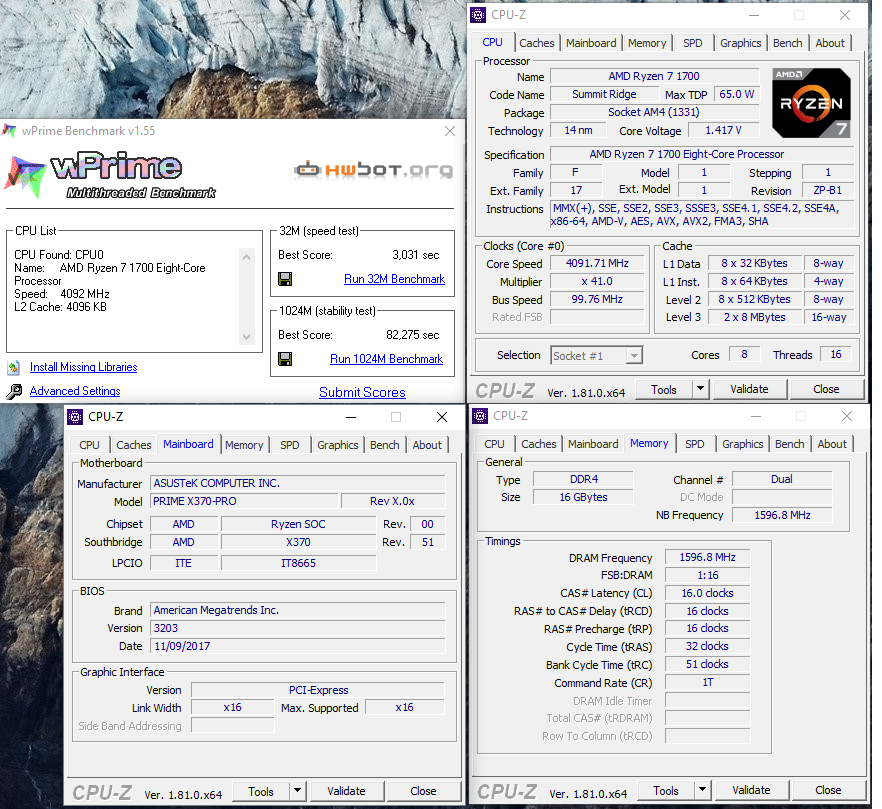
Task: Click the wPrime Multithreaded Benchmark logo
Action: click(x=110, y=175)
